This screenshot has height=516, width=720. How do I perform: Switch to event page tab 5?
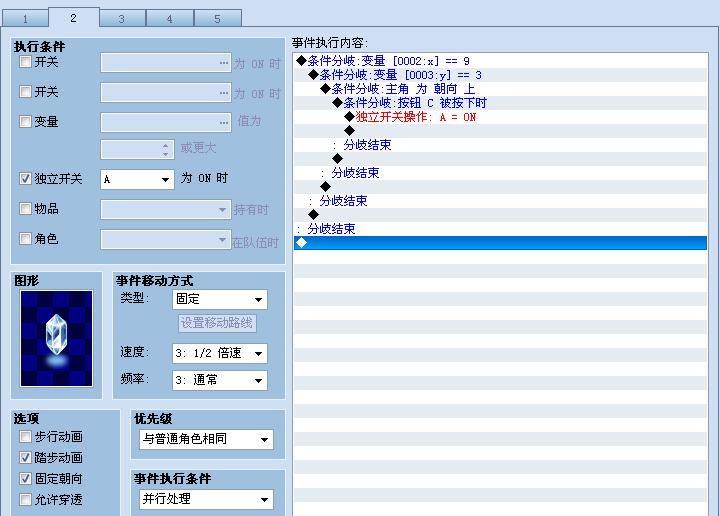pyautogui.click(x=218, y=18)
